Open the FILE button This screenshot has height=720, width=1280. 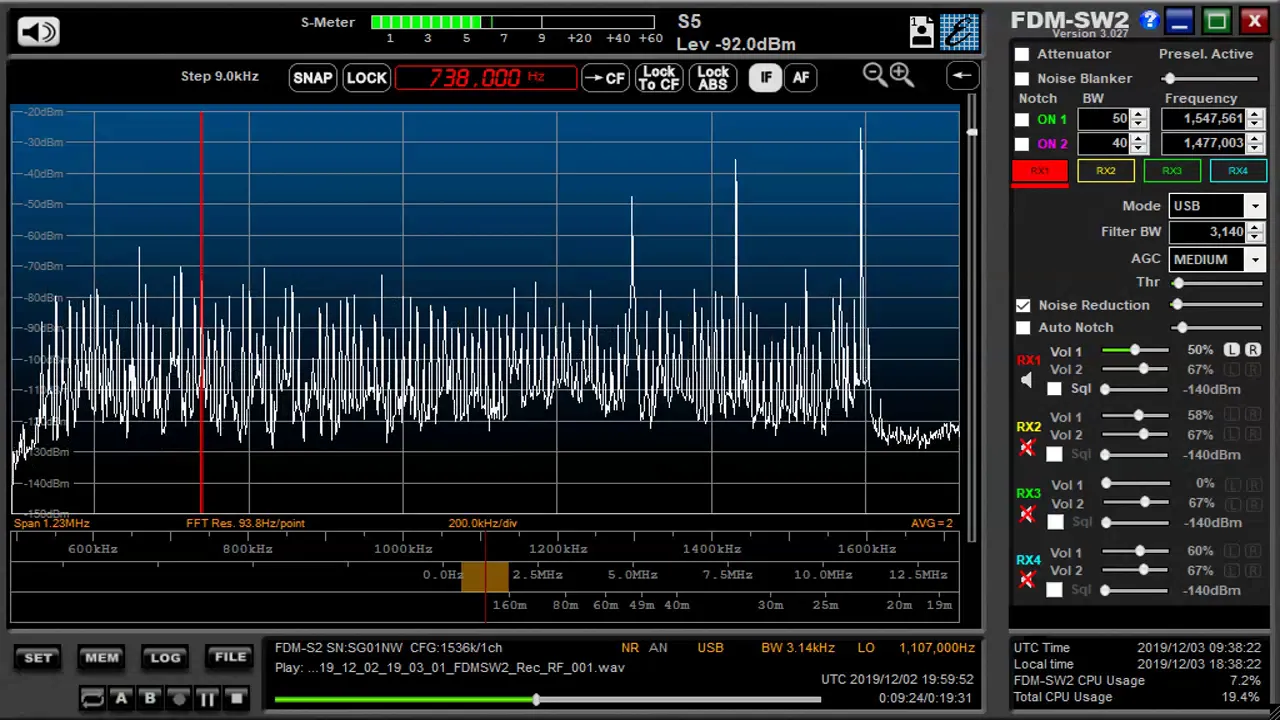tap(230, 658)
